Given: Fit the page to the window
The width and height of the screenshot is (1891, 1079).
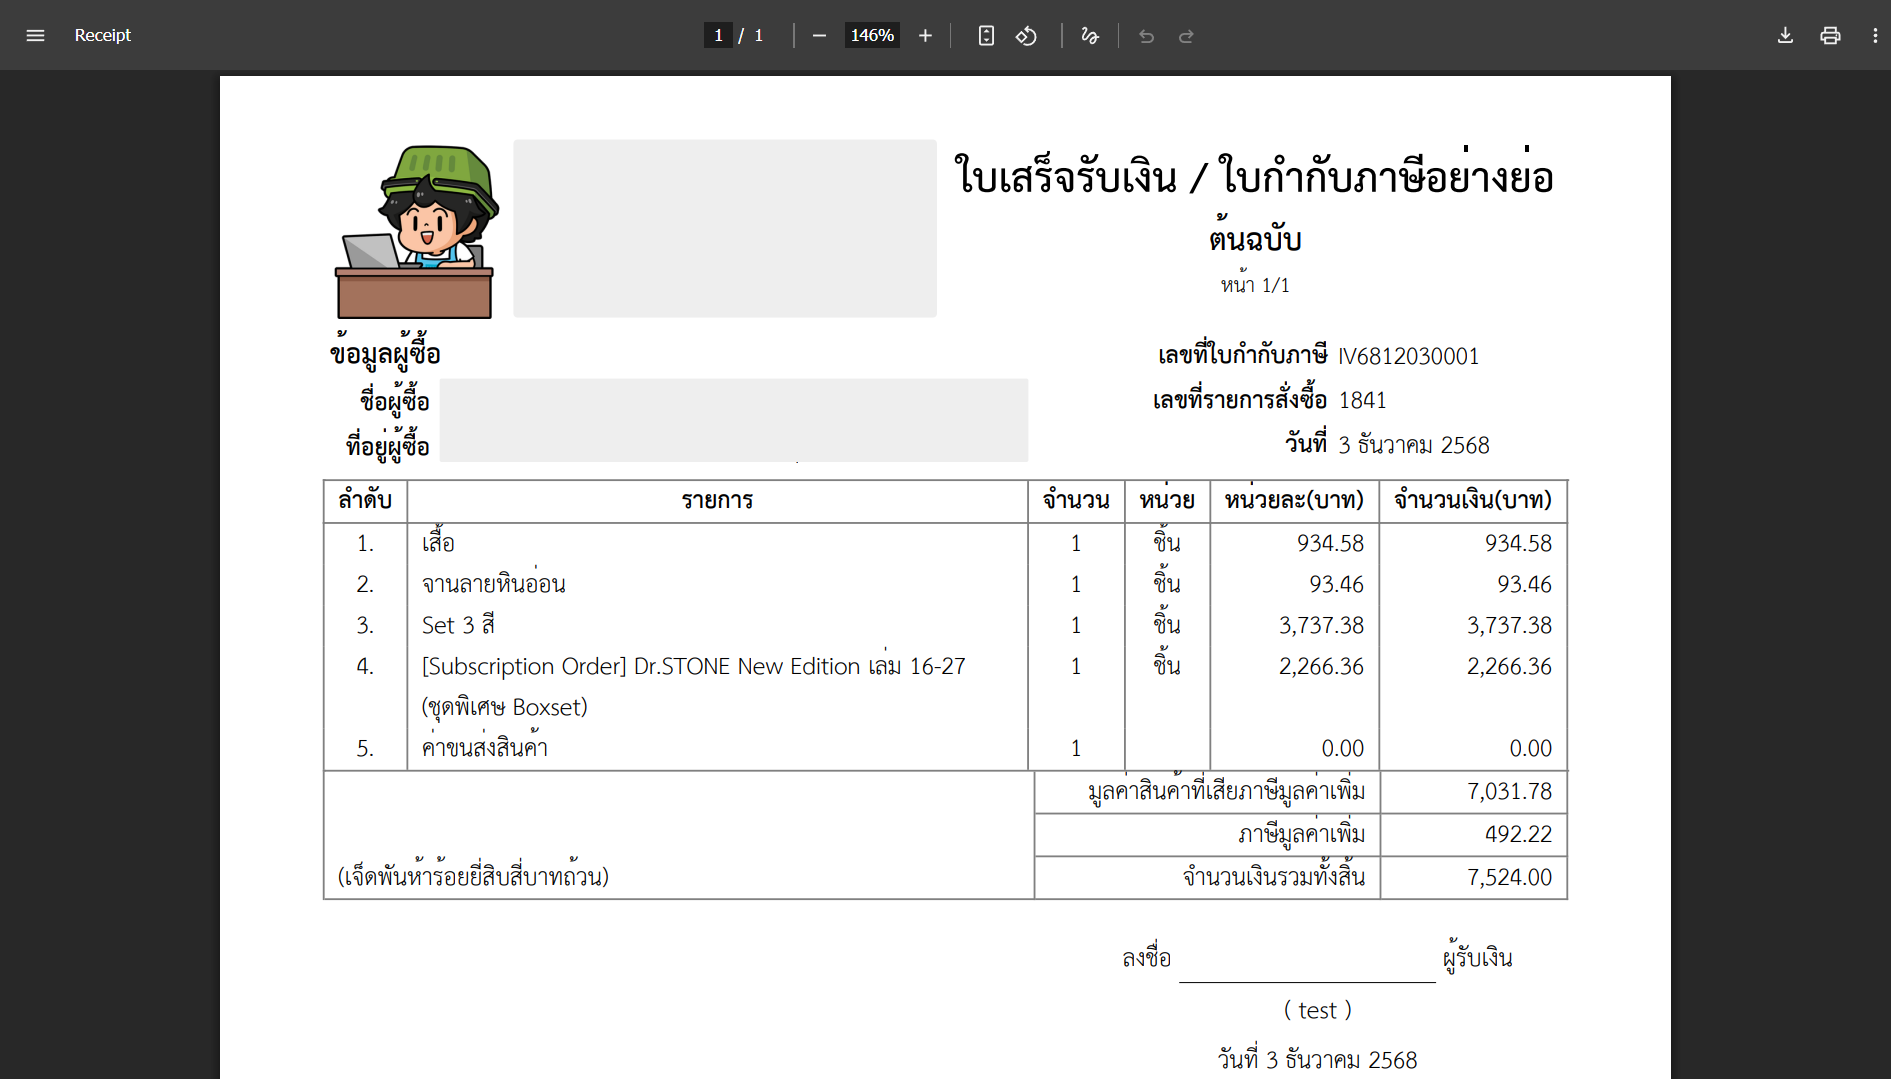Looking at the screenshot, I should [x=986, y=35].
